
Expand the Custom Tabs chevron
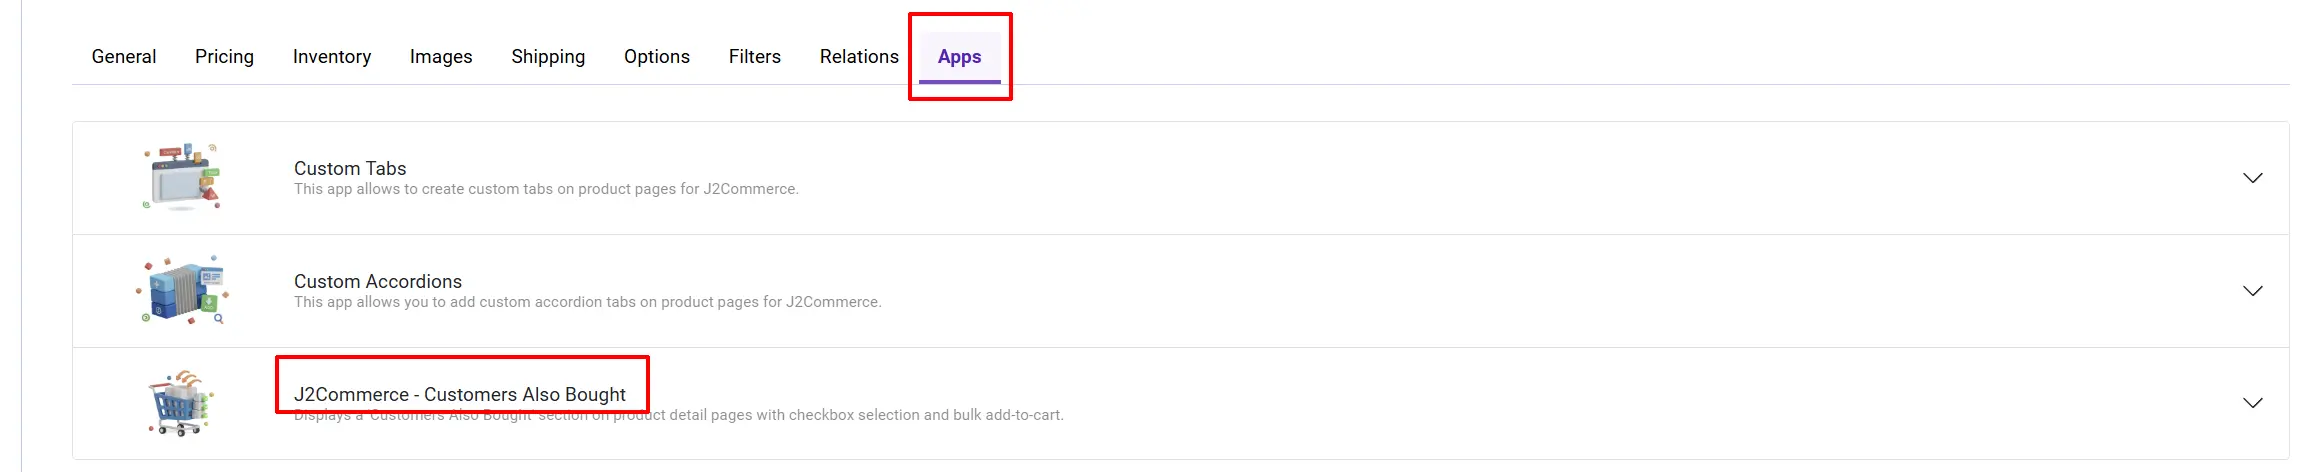pyautogui.click(x=2252, y=178)
